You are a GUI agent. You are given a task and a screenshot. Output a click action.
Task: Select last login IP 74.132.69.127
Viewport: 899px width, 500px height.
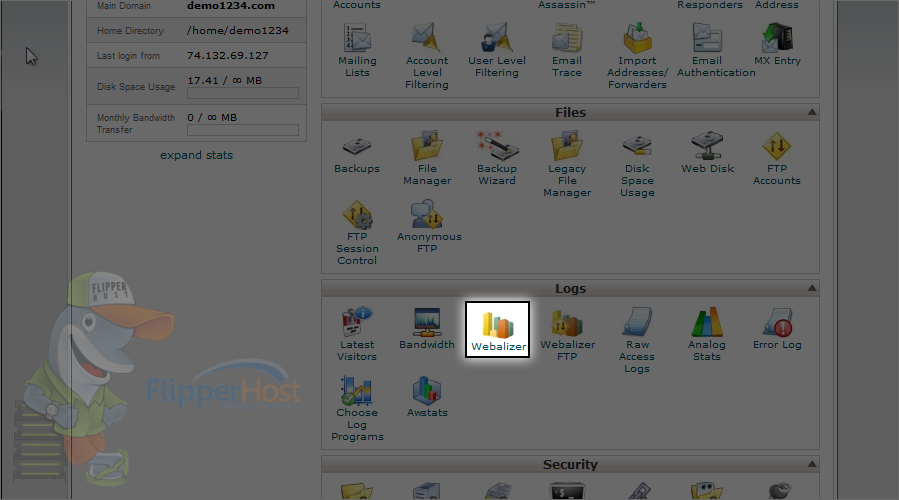point(228,56)
